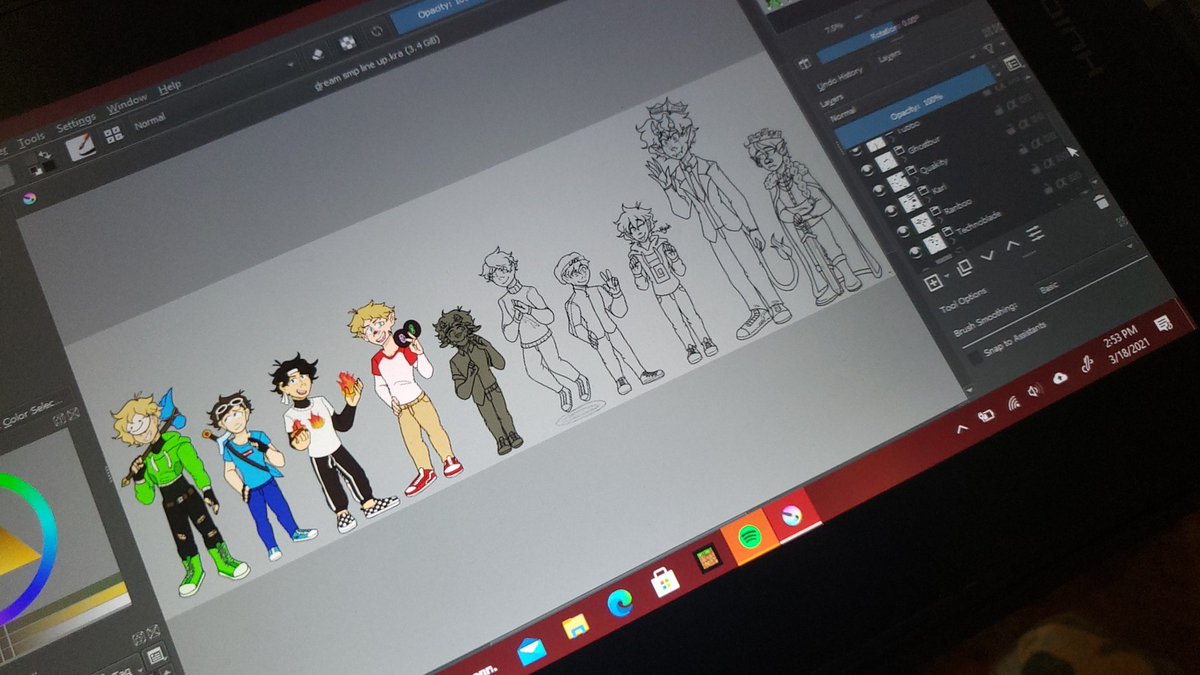This screenshot has width=1200, height=675.
Task: Open the brush preset editor icon
Action: point(82,146)
